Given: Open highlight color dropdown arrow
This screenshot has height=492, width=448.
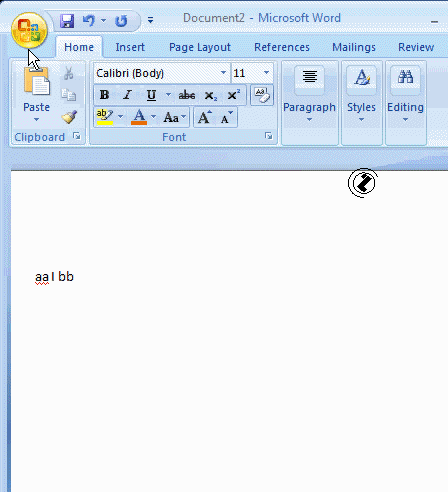Looking at the screenshot, I should click(120, 117).
